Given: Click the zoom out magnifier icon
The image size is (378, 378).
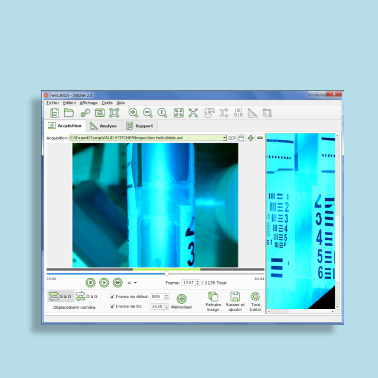Looking at the screenshot, I should tap(148, 113).
